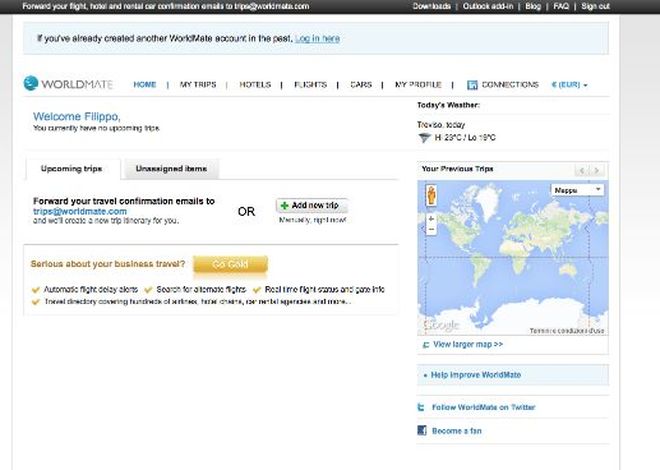
Task: Click the Facebook icon
Action: [421, 430]
